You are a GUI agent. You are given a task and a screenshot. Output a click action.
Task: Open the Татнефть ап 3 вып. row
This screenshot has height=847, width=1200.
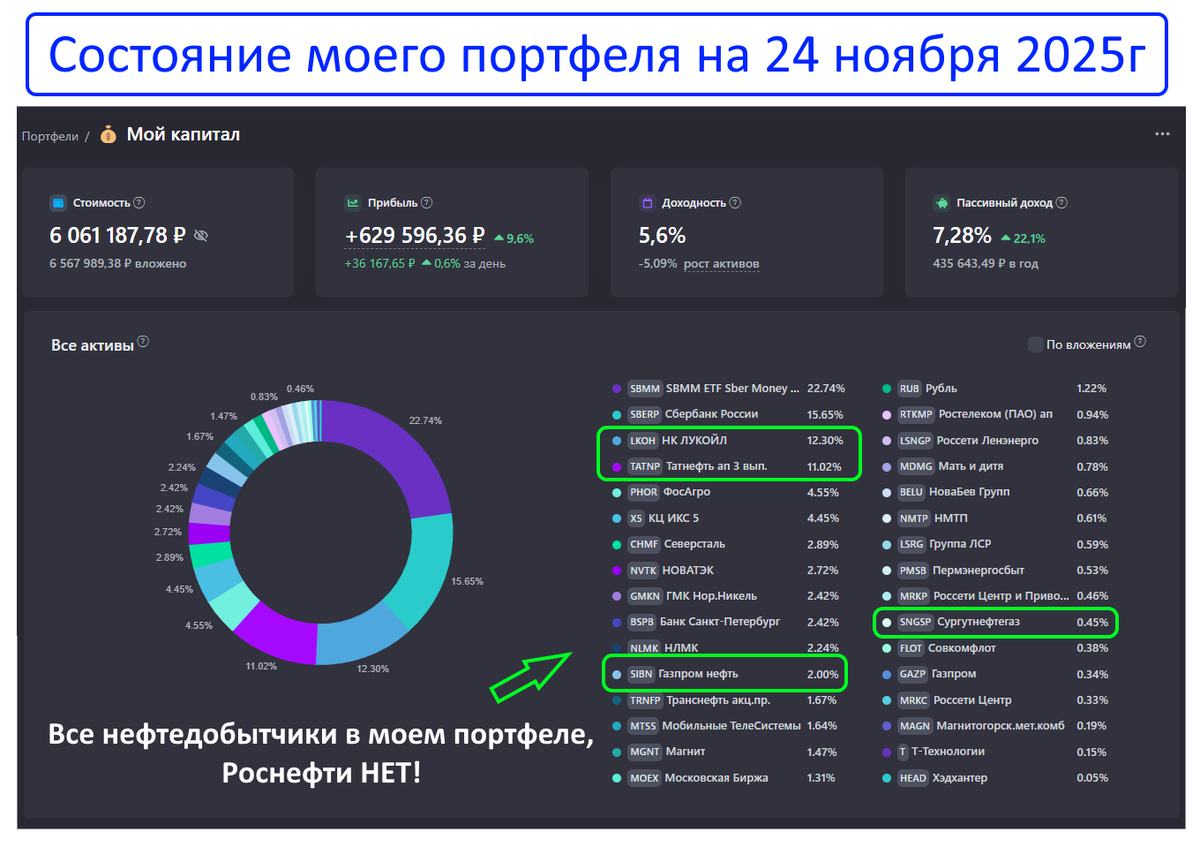(x=726, y=466)
